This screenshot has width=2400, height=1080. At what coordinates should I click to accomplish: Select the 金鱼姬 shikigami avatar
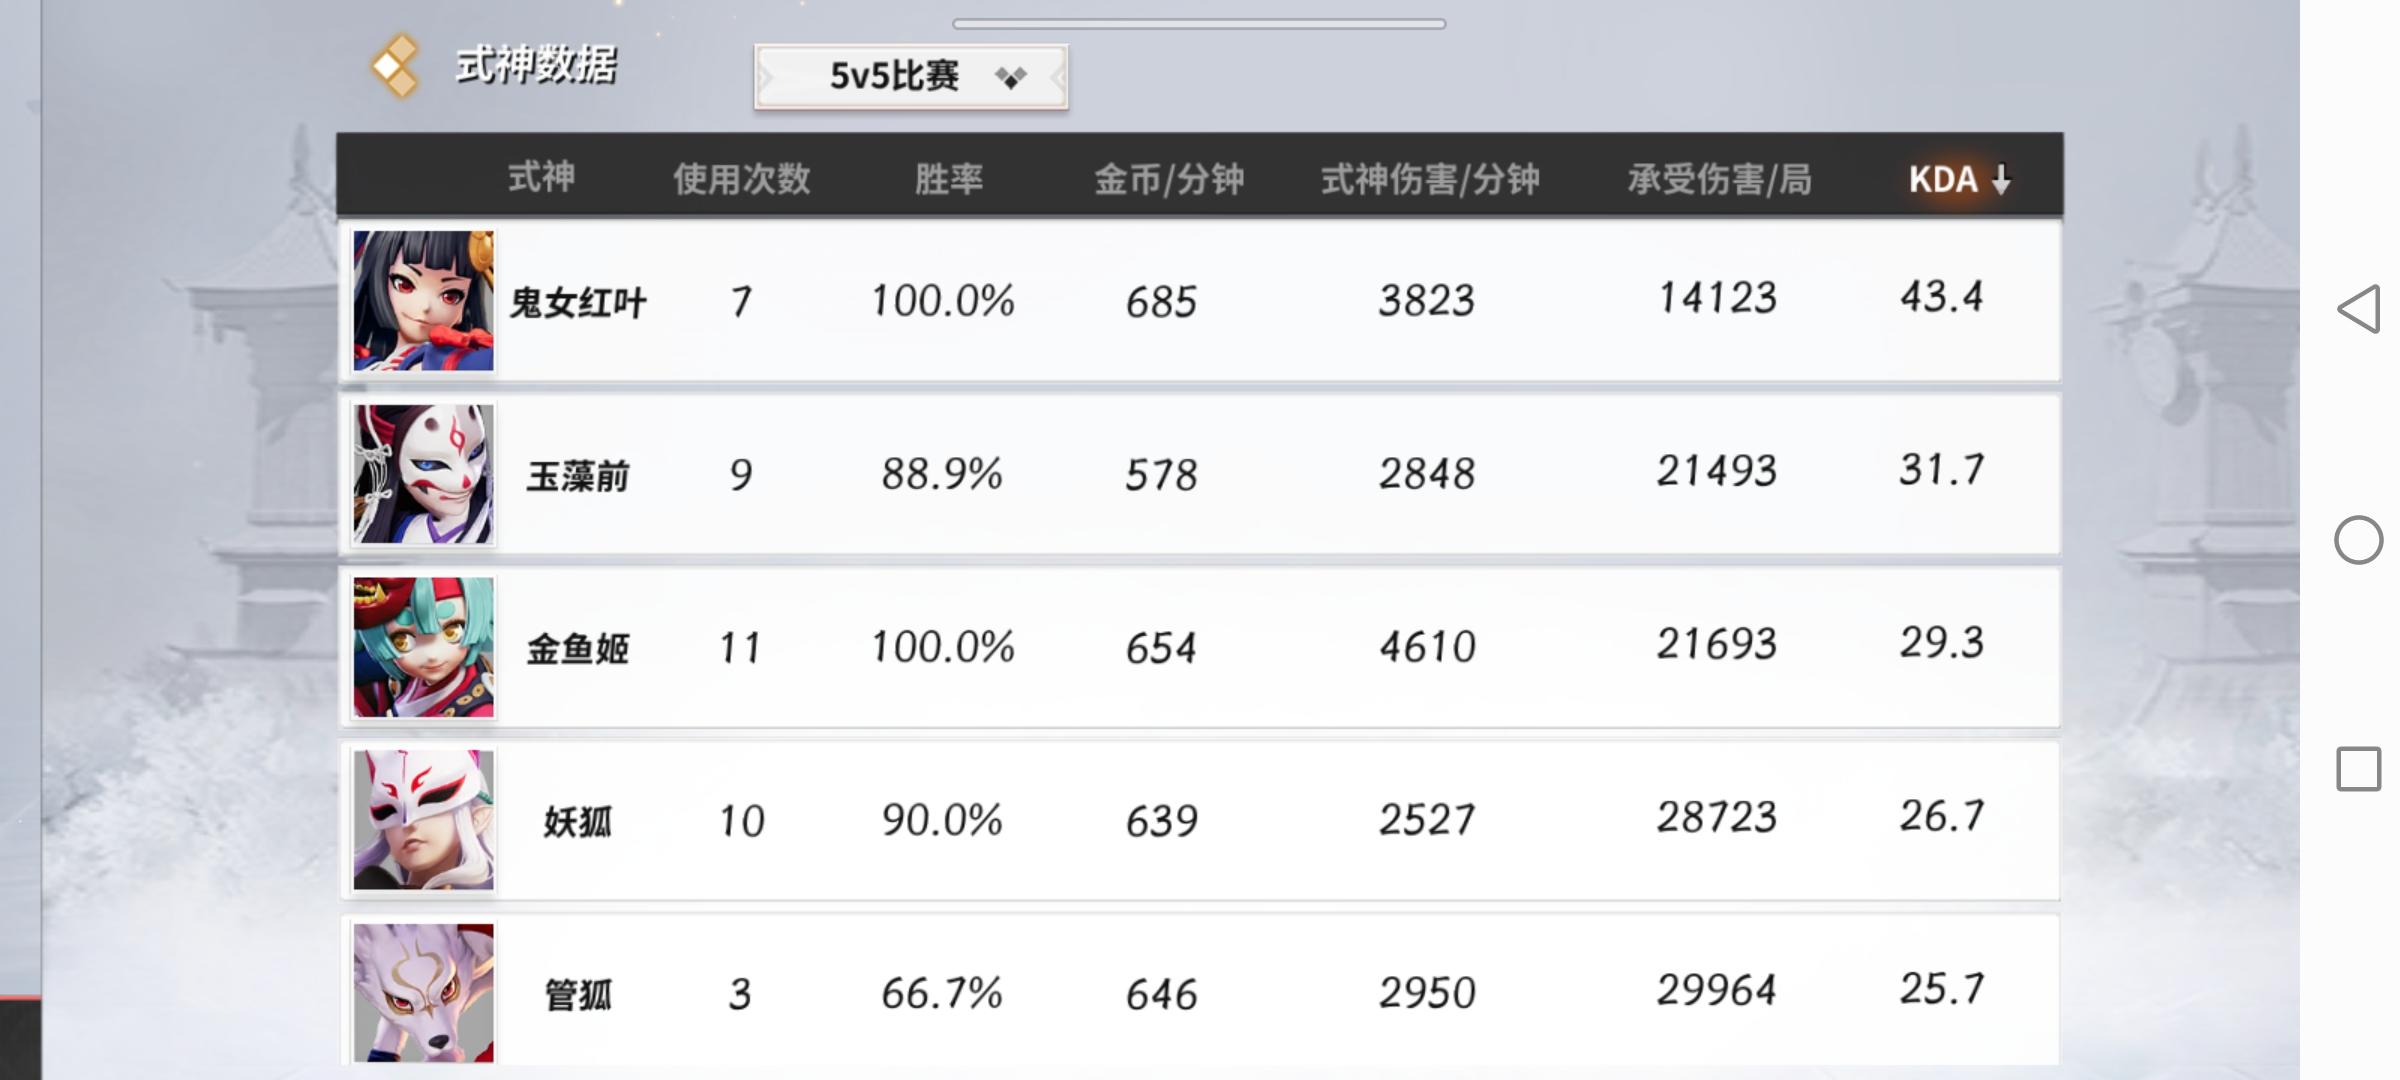(x=423, y=647)
